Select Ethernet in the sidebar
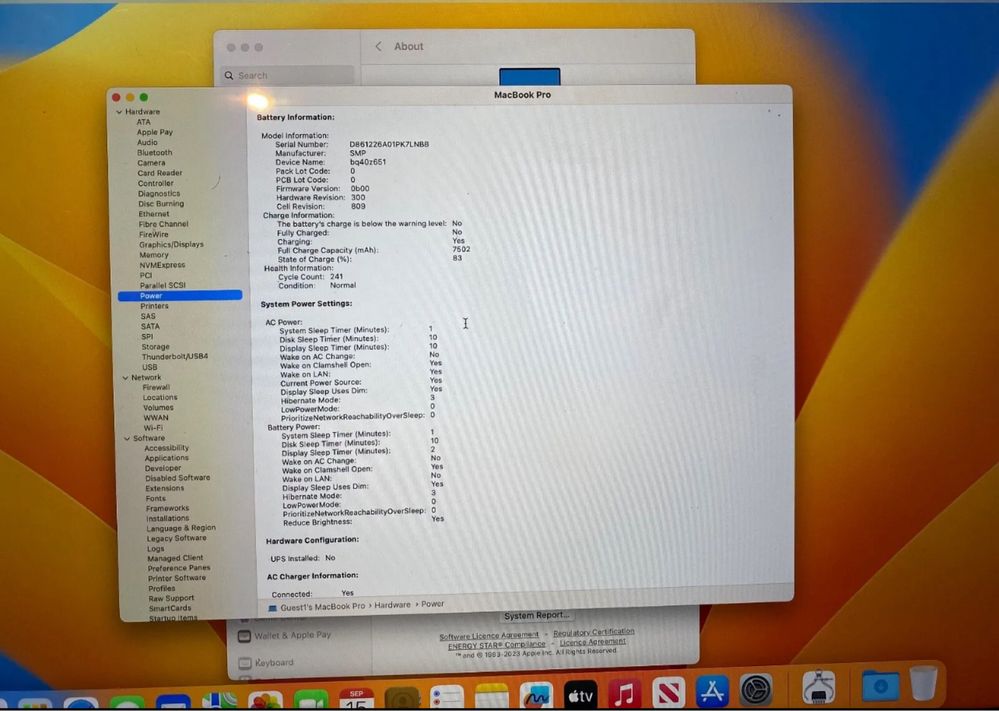999x711 pixels. pos(154,214)
